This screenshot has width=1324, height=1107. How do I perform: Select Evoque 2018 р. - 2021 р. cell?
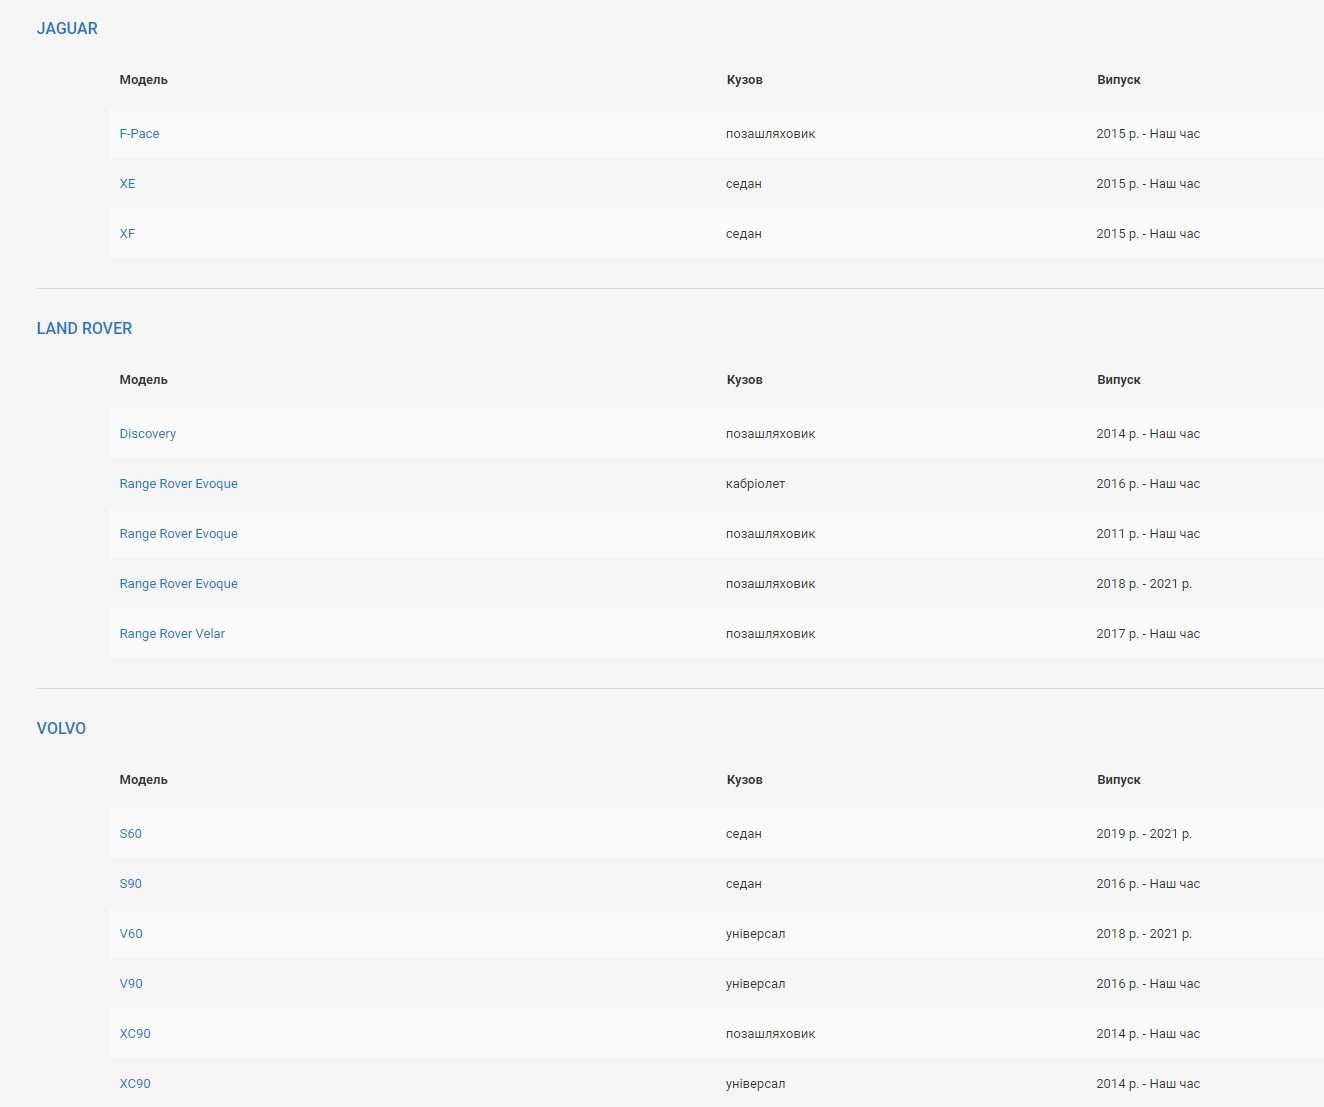(x=1144, y=583)
